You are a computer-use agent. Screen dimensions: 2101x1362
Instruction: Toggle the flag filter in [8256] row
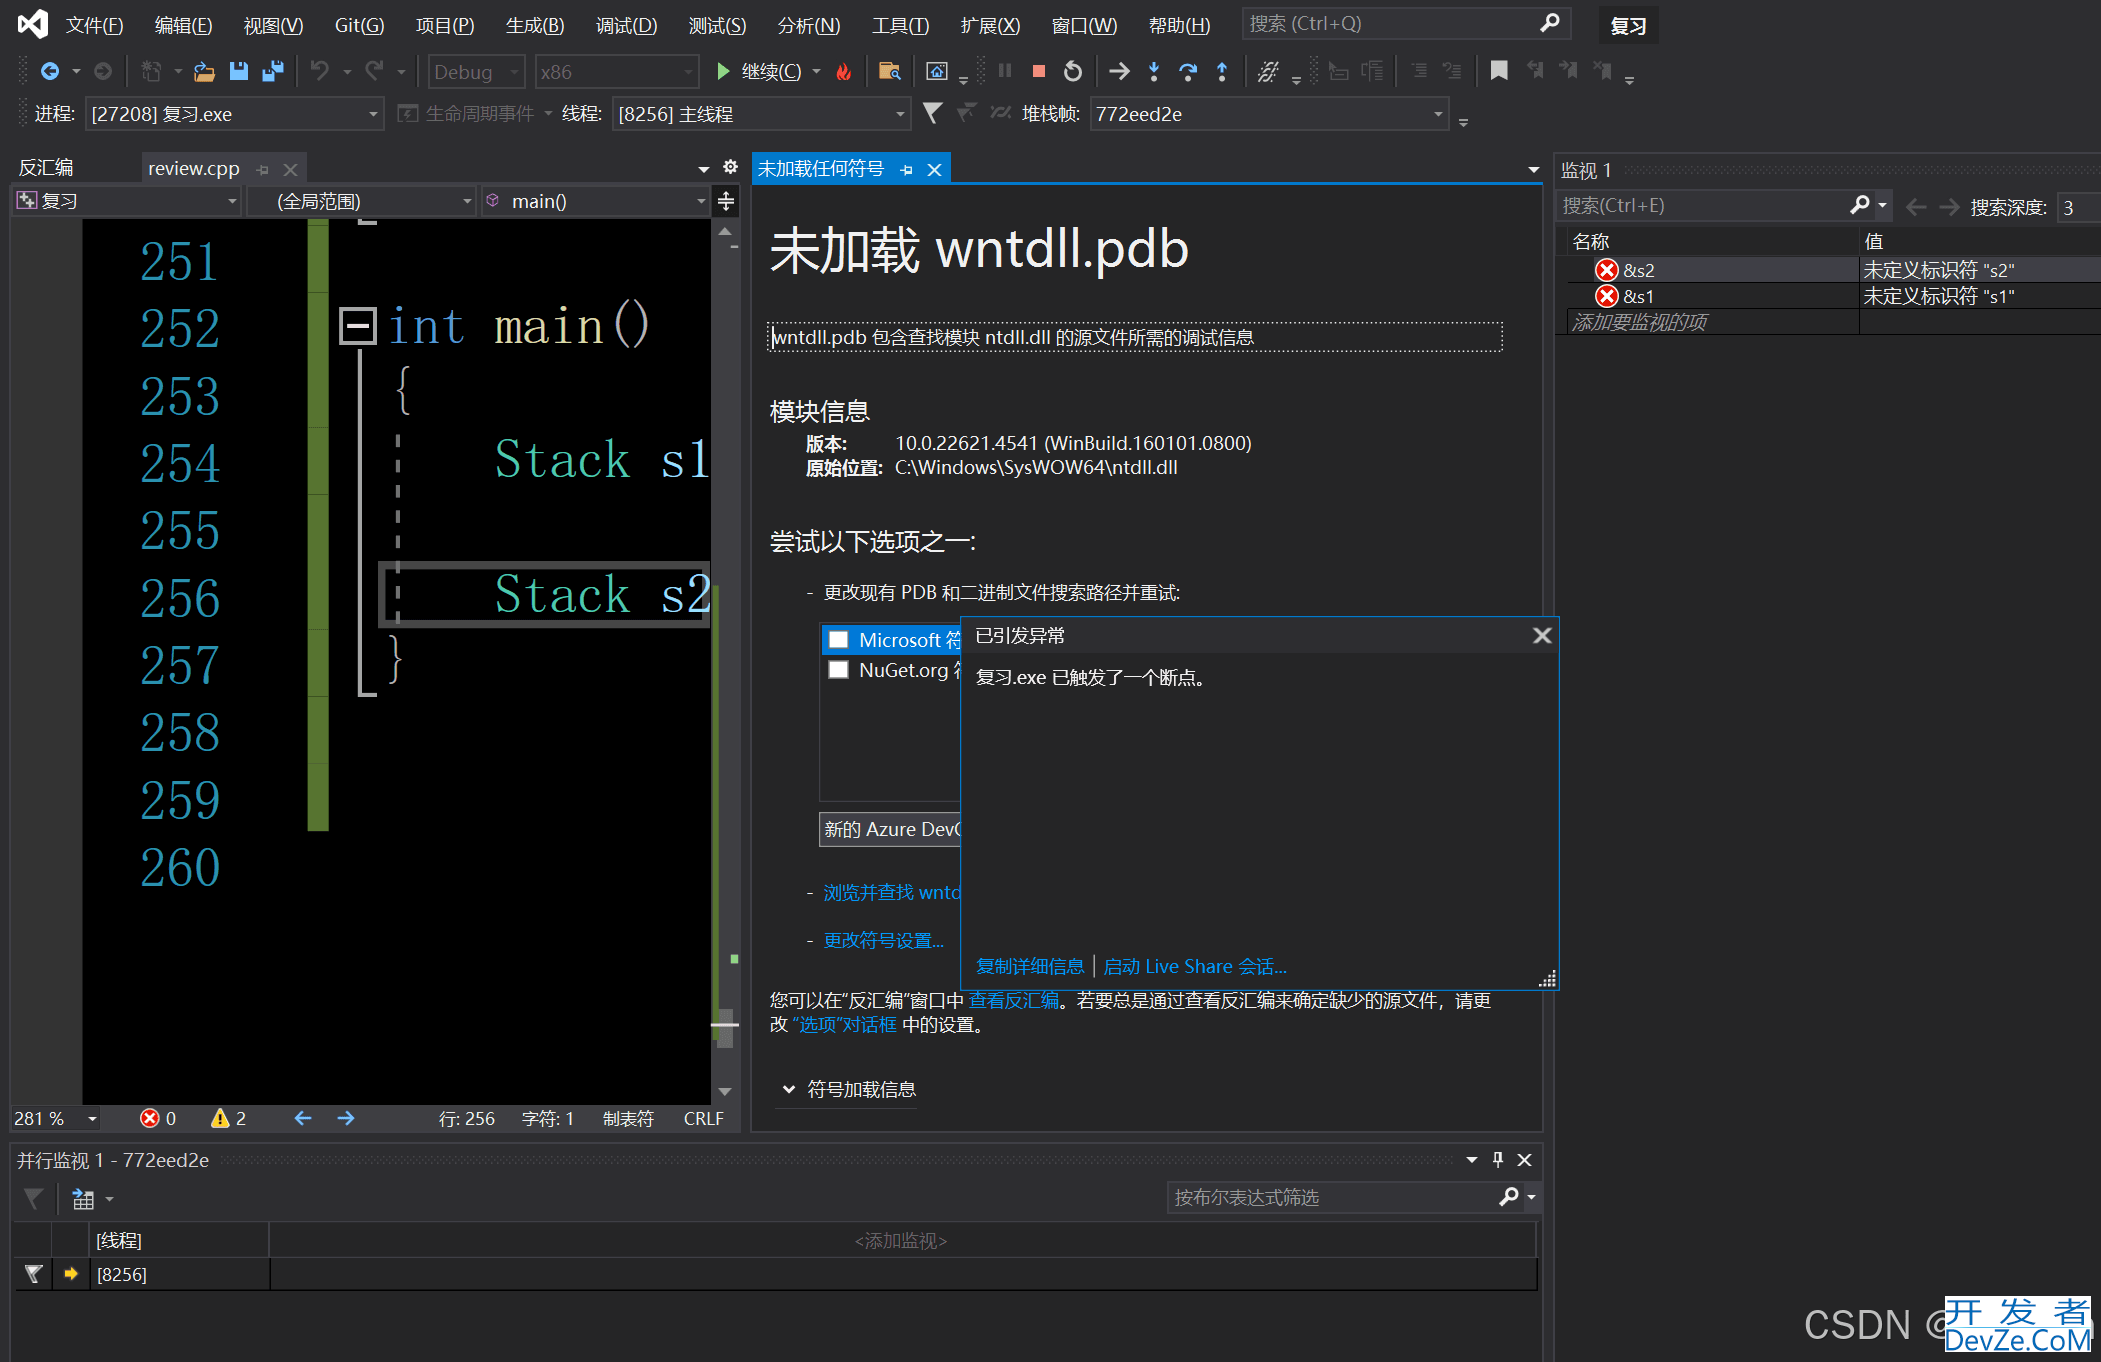pyautogui.click(x=34, y=1273)
